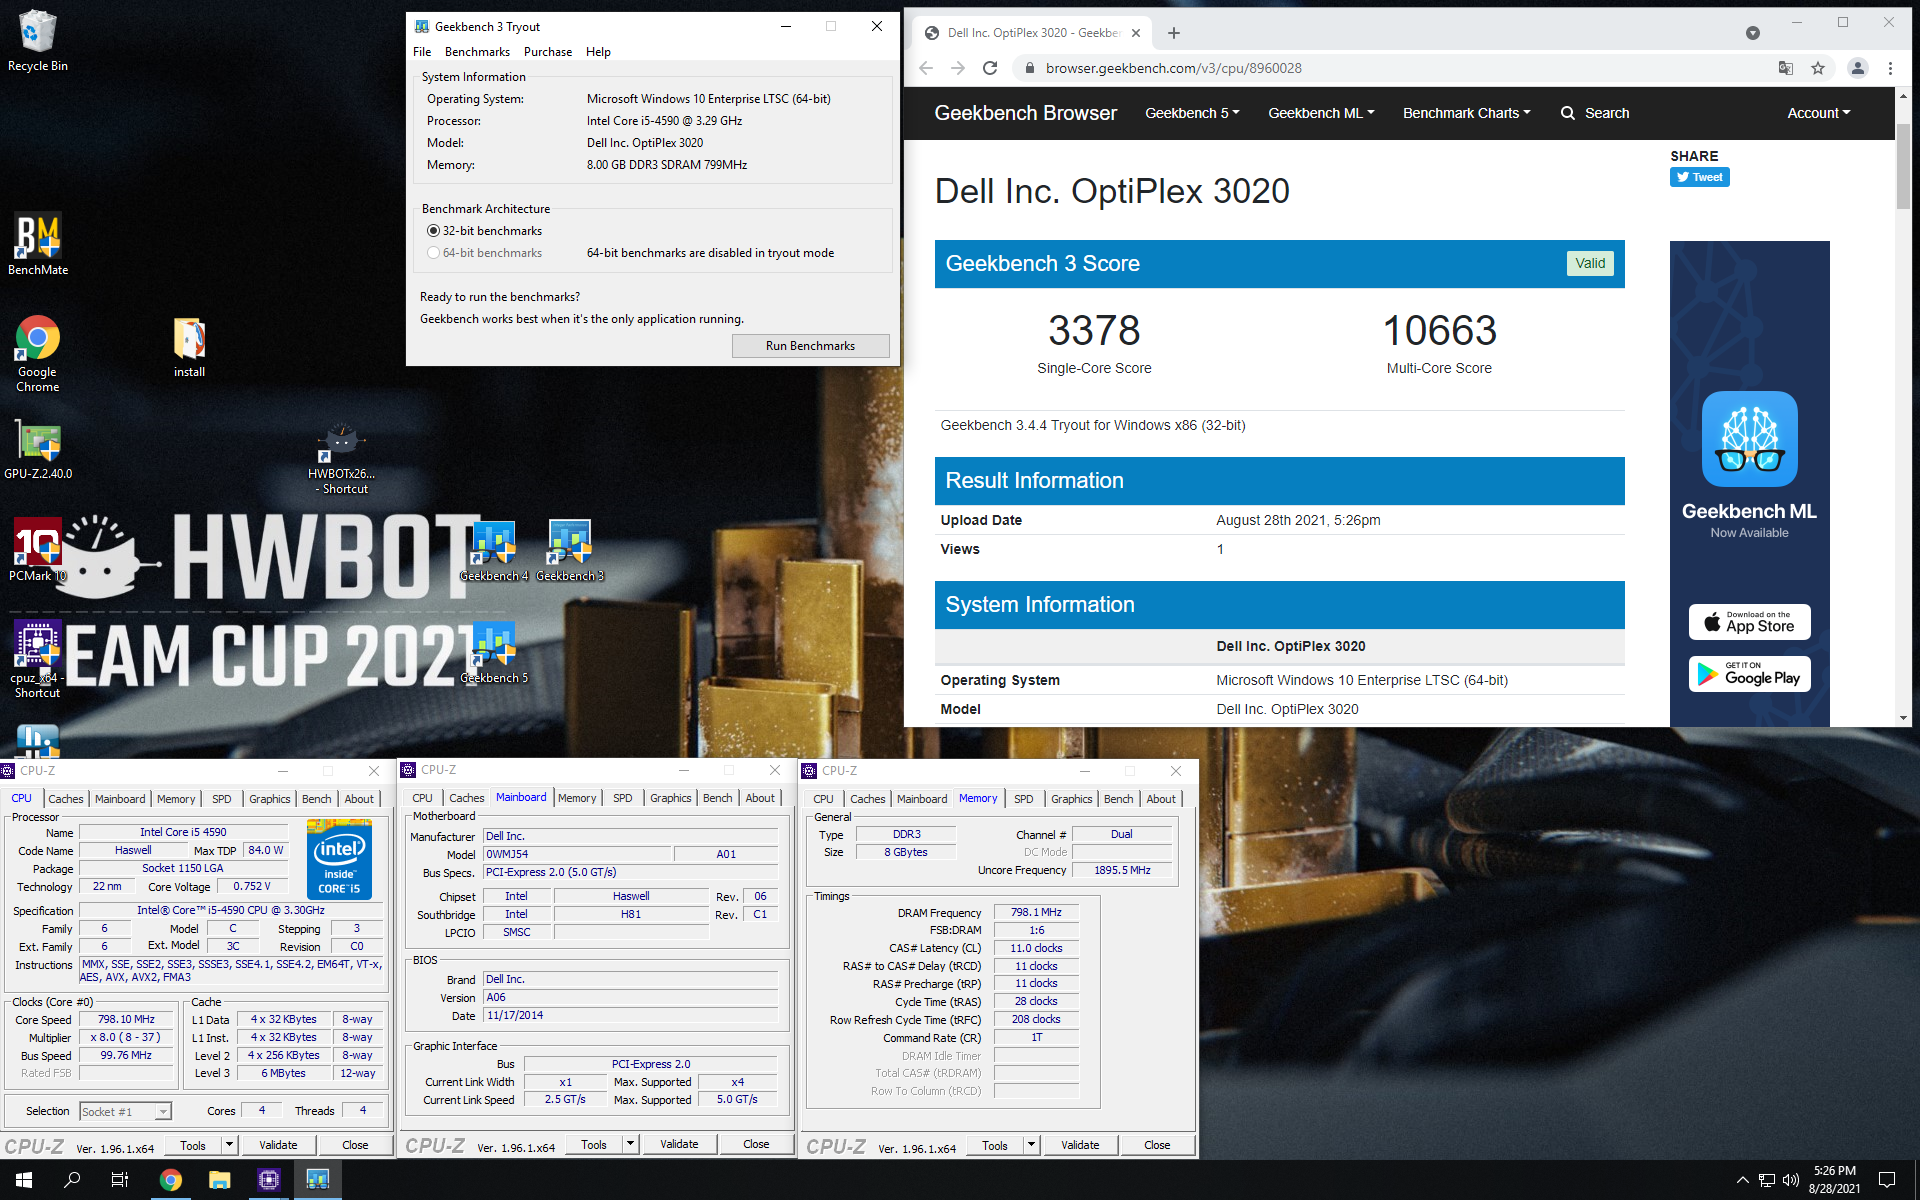1920x1200 pixels.
Task: Open the Help menu in Geekbench 3
Action: coord(598,52)
